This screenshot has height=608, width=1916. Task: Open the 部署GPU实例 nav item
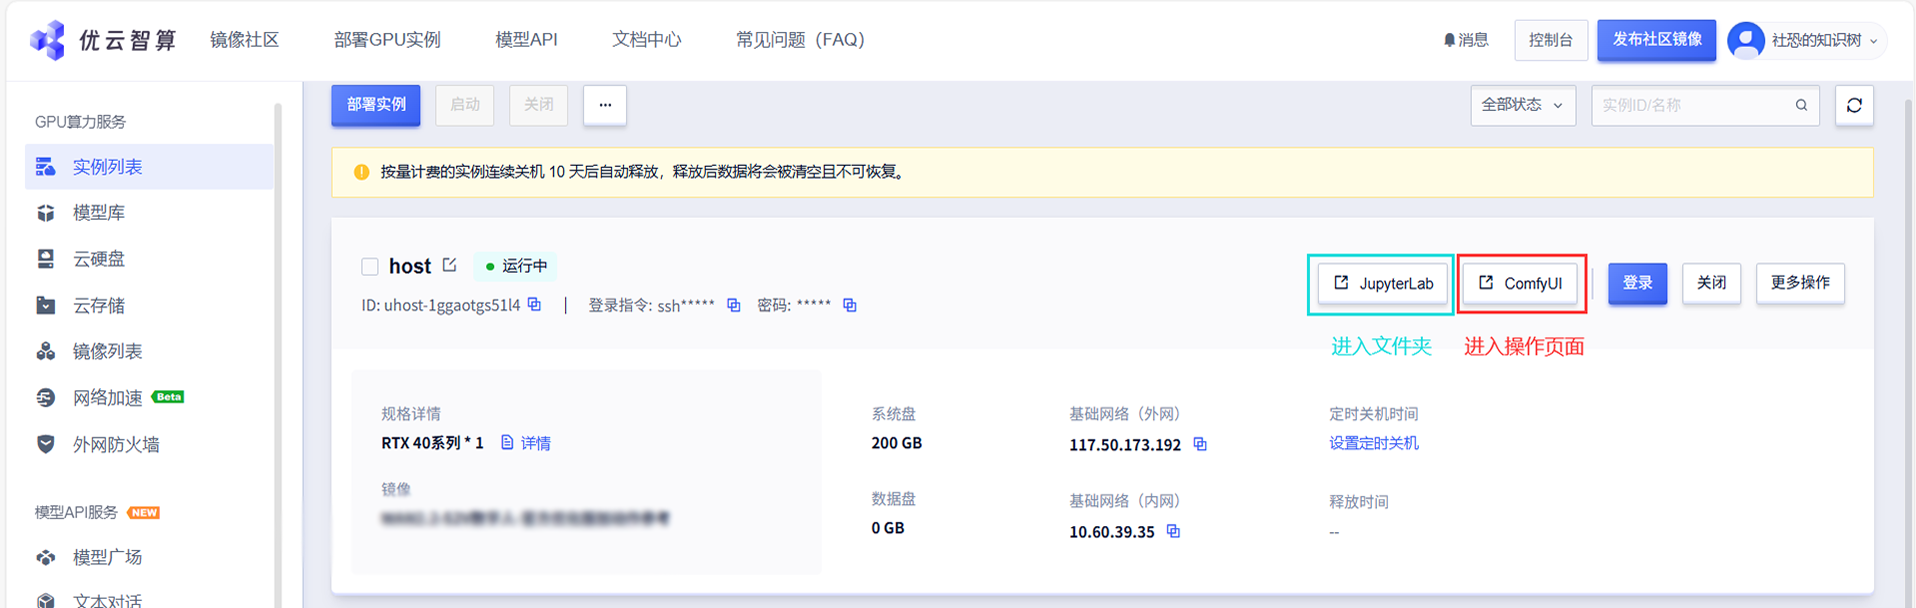[387, 40]
